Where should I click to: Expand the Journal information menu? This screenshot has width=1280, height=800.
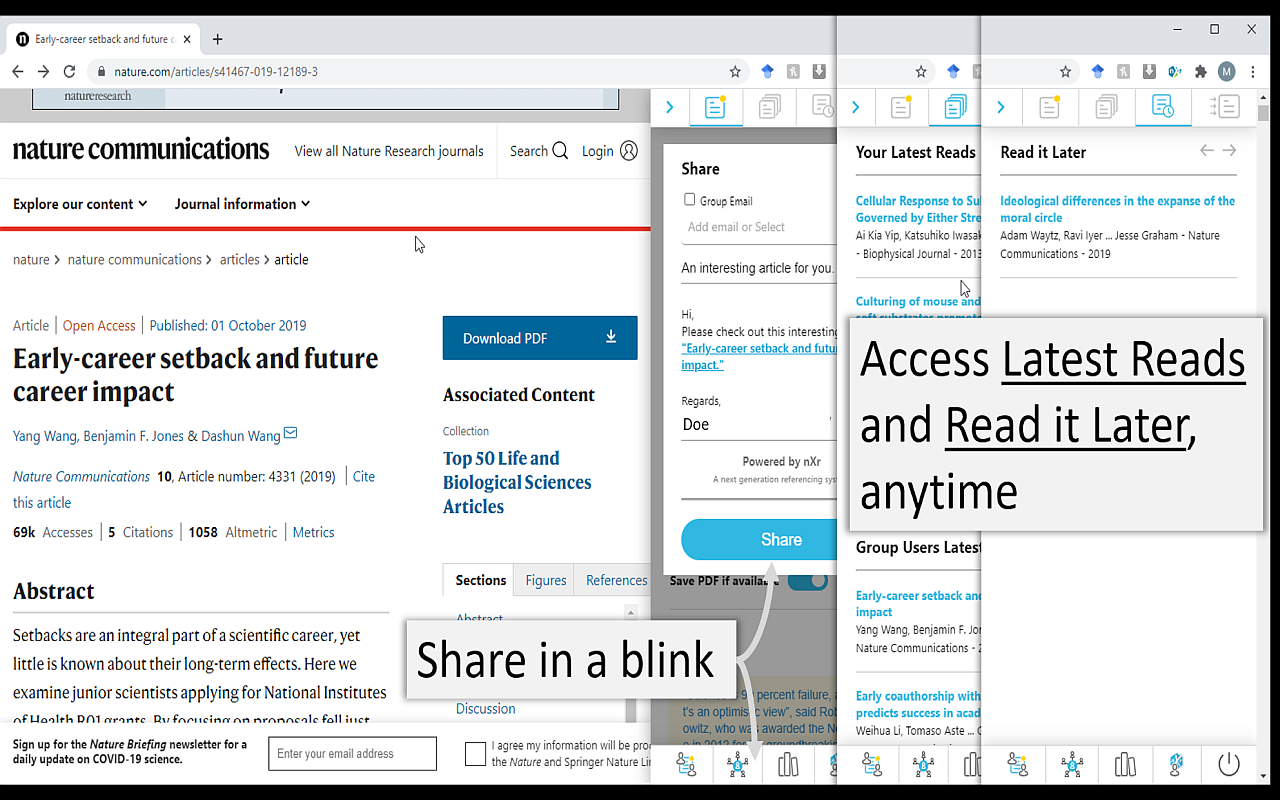click(x=243, y=204)
